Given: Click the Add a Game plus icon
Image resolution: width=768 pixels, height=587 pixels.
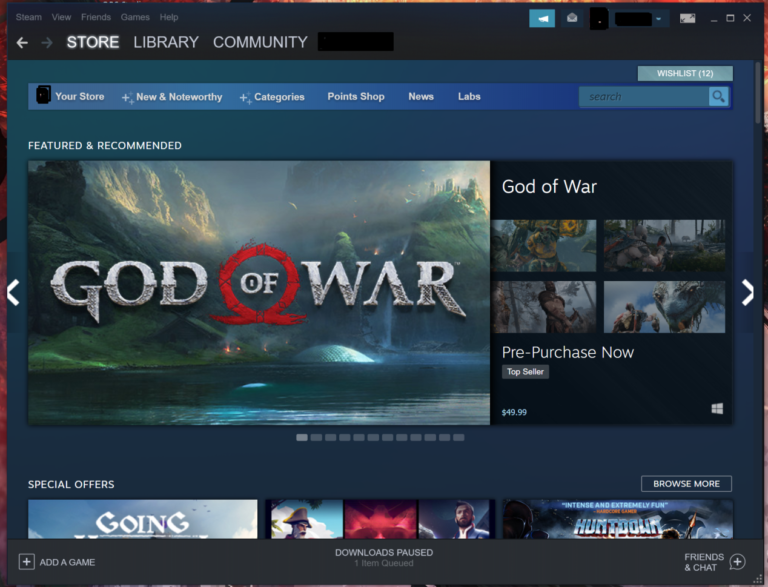Looking at the screenshot, I should (x=26, y=562).
